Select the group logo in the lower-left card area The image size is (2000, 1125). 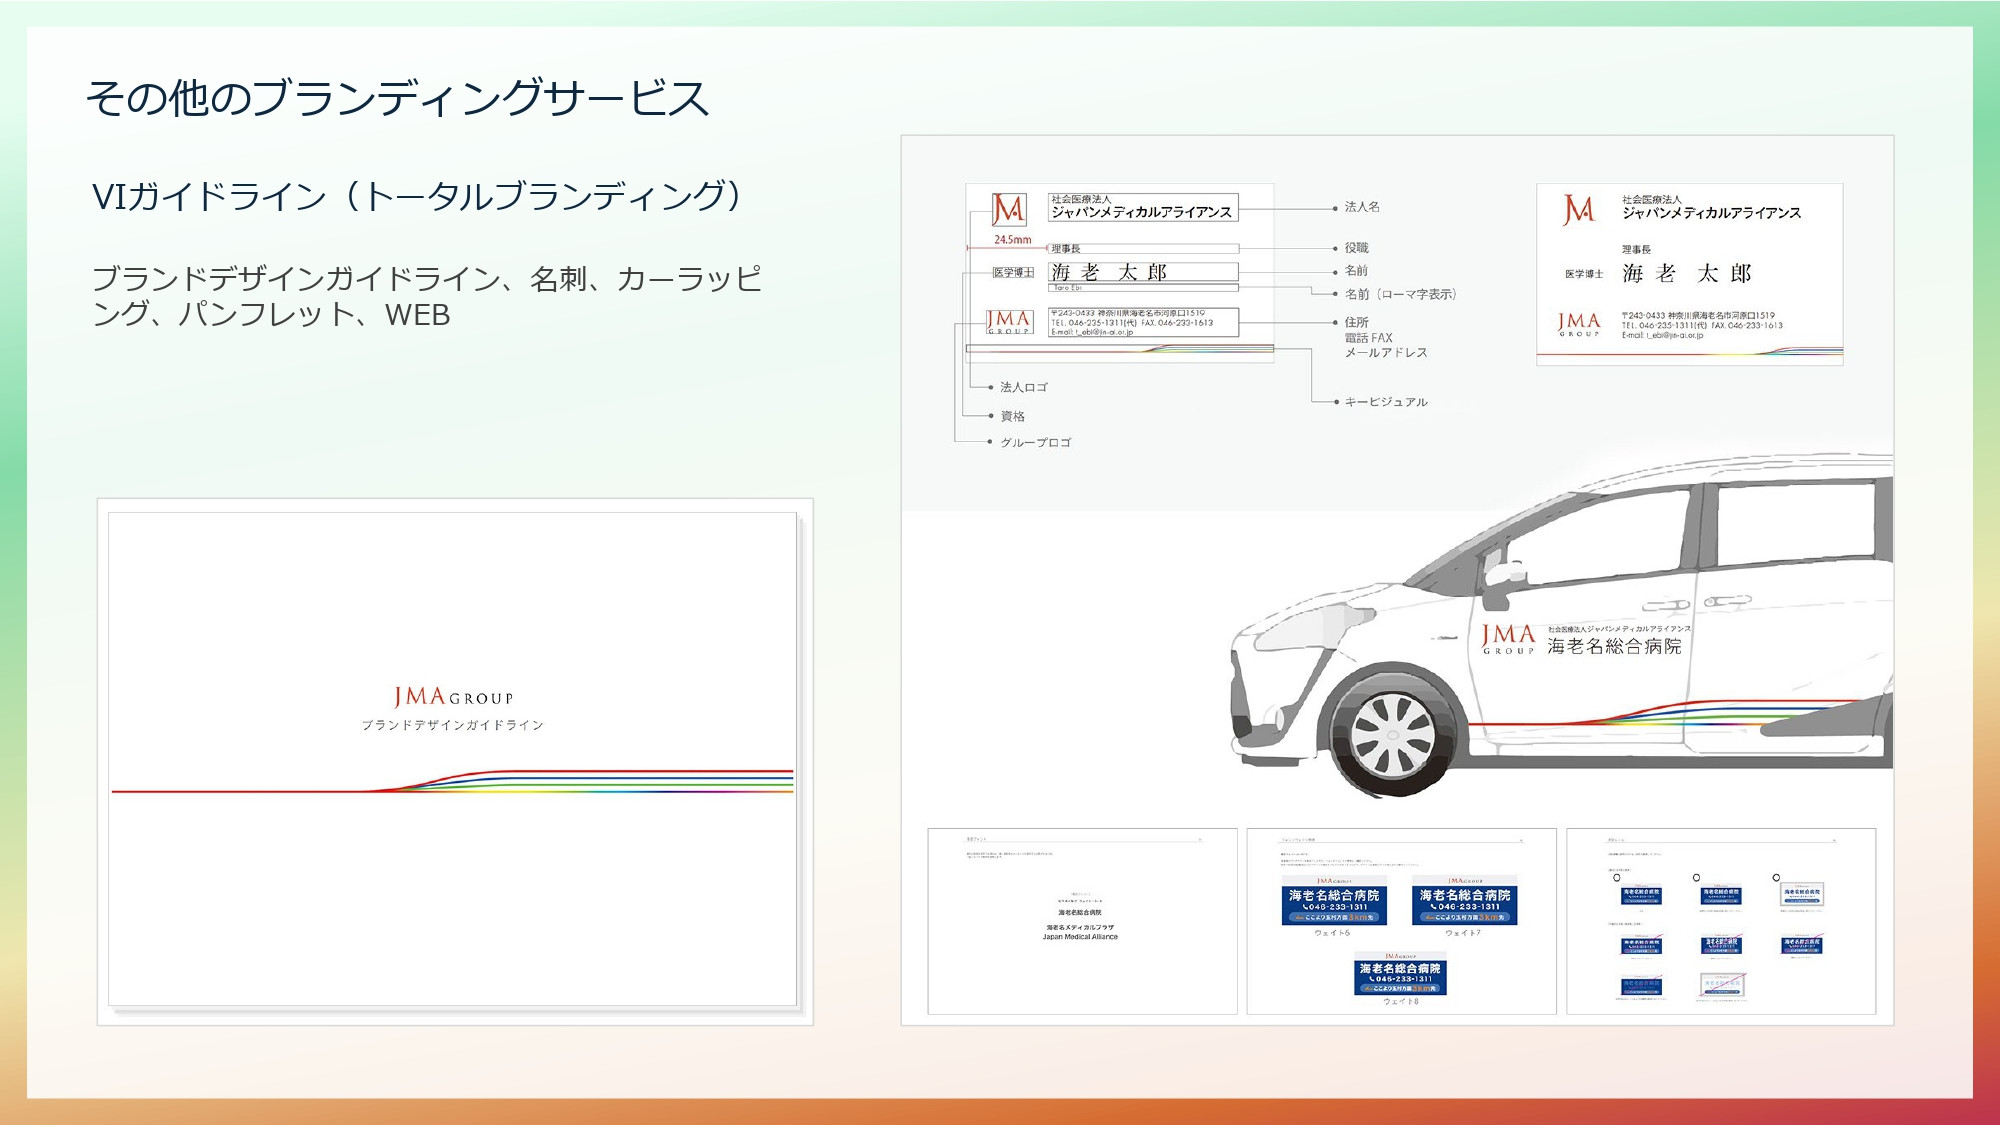click(x=1009, y=322)
